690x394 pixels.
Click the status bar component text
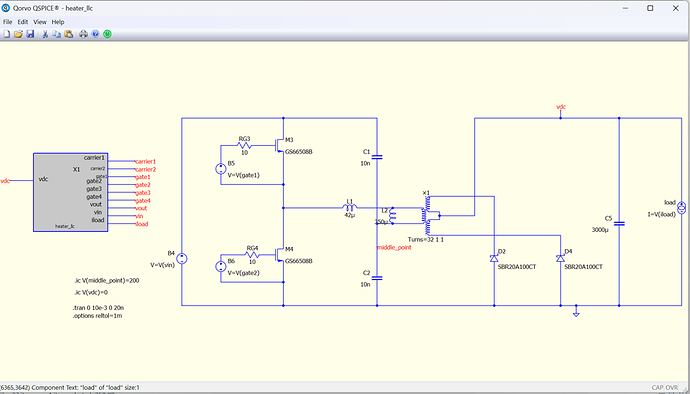[70, 387]
